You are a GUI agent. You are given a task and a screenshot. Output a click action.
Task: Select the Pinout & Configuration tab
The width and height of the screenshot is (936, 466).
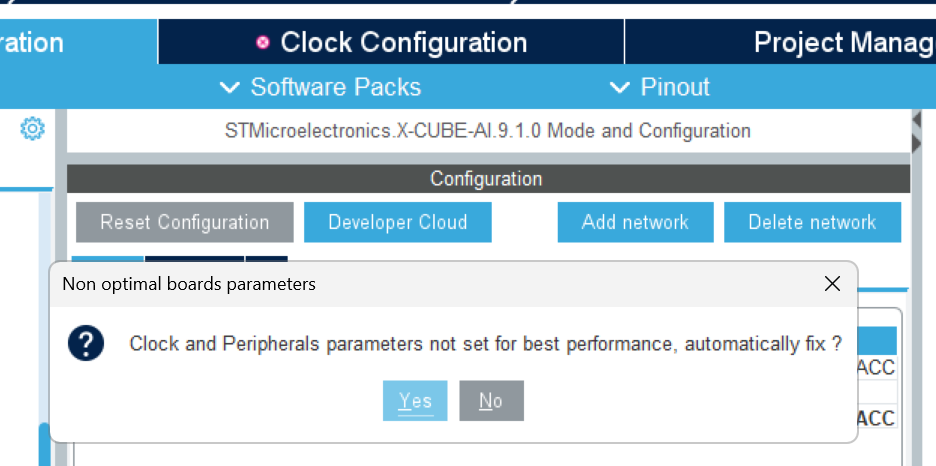click(x=60, y=43)
